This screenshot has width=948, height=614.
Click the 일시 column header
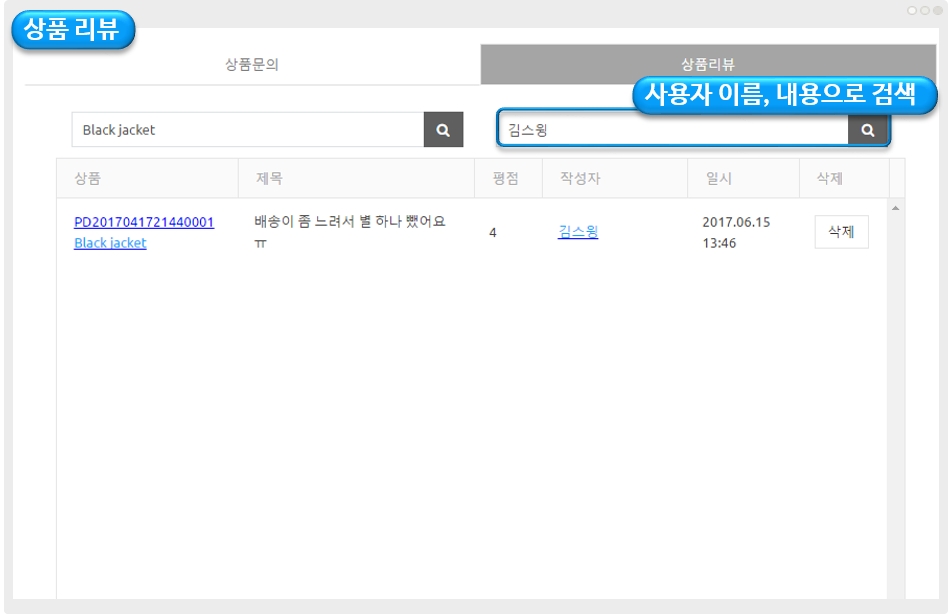click(x=719, y=179)
